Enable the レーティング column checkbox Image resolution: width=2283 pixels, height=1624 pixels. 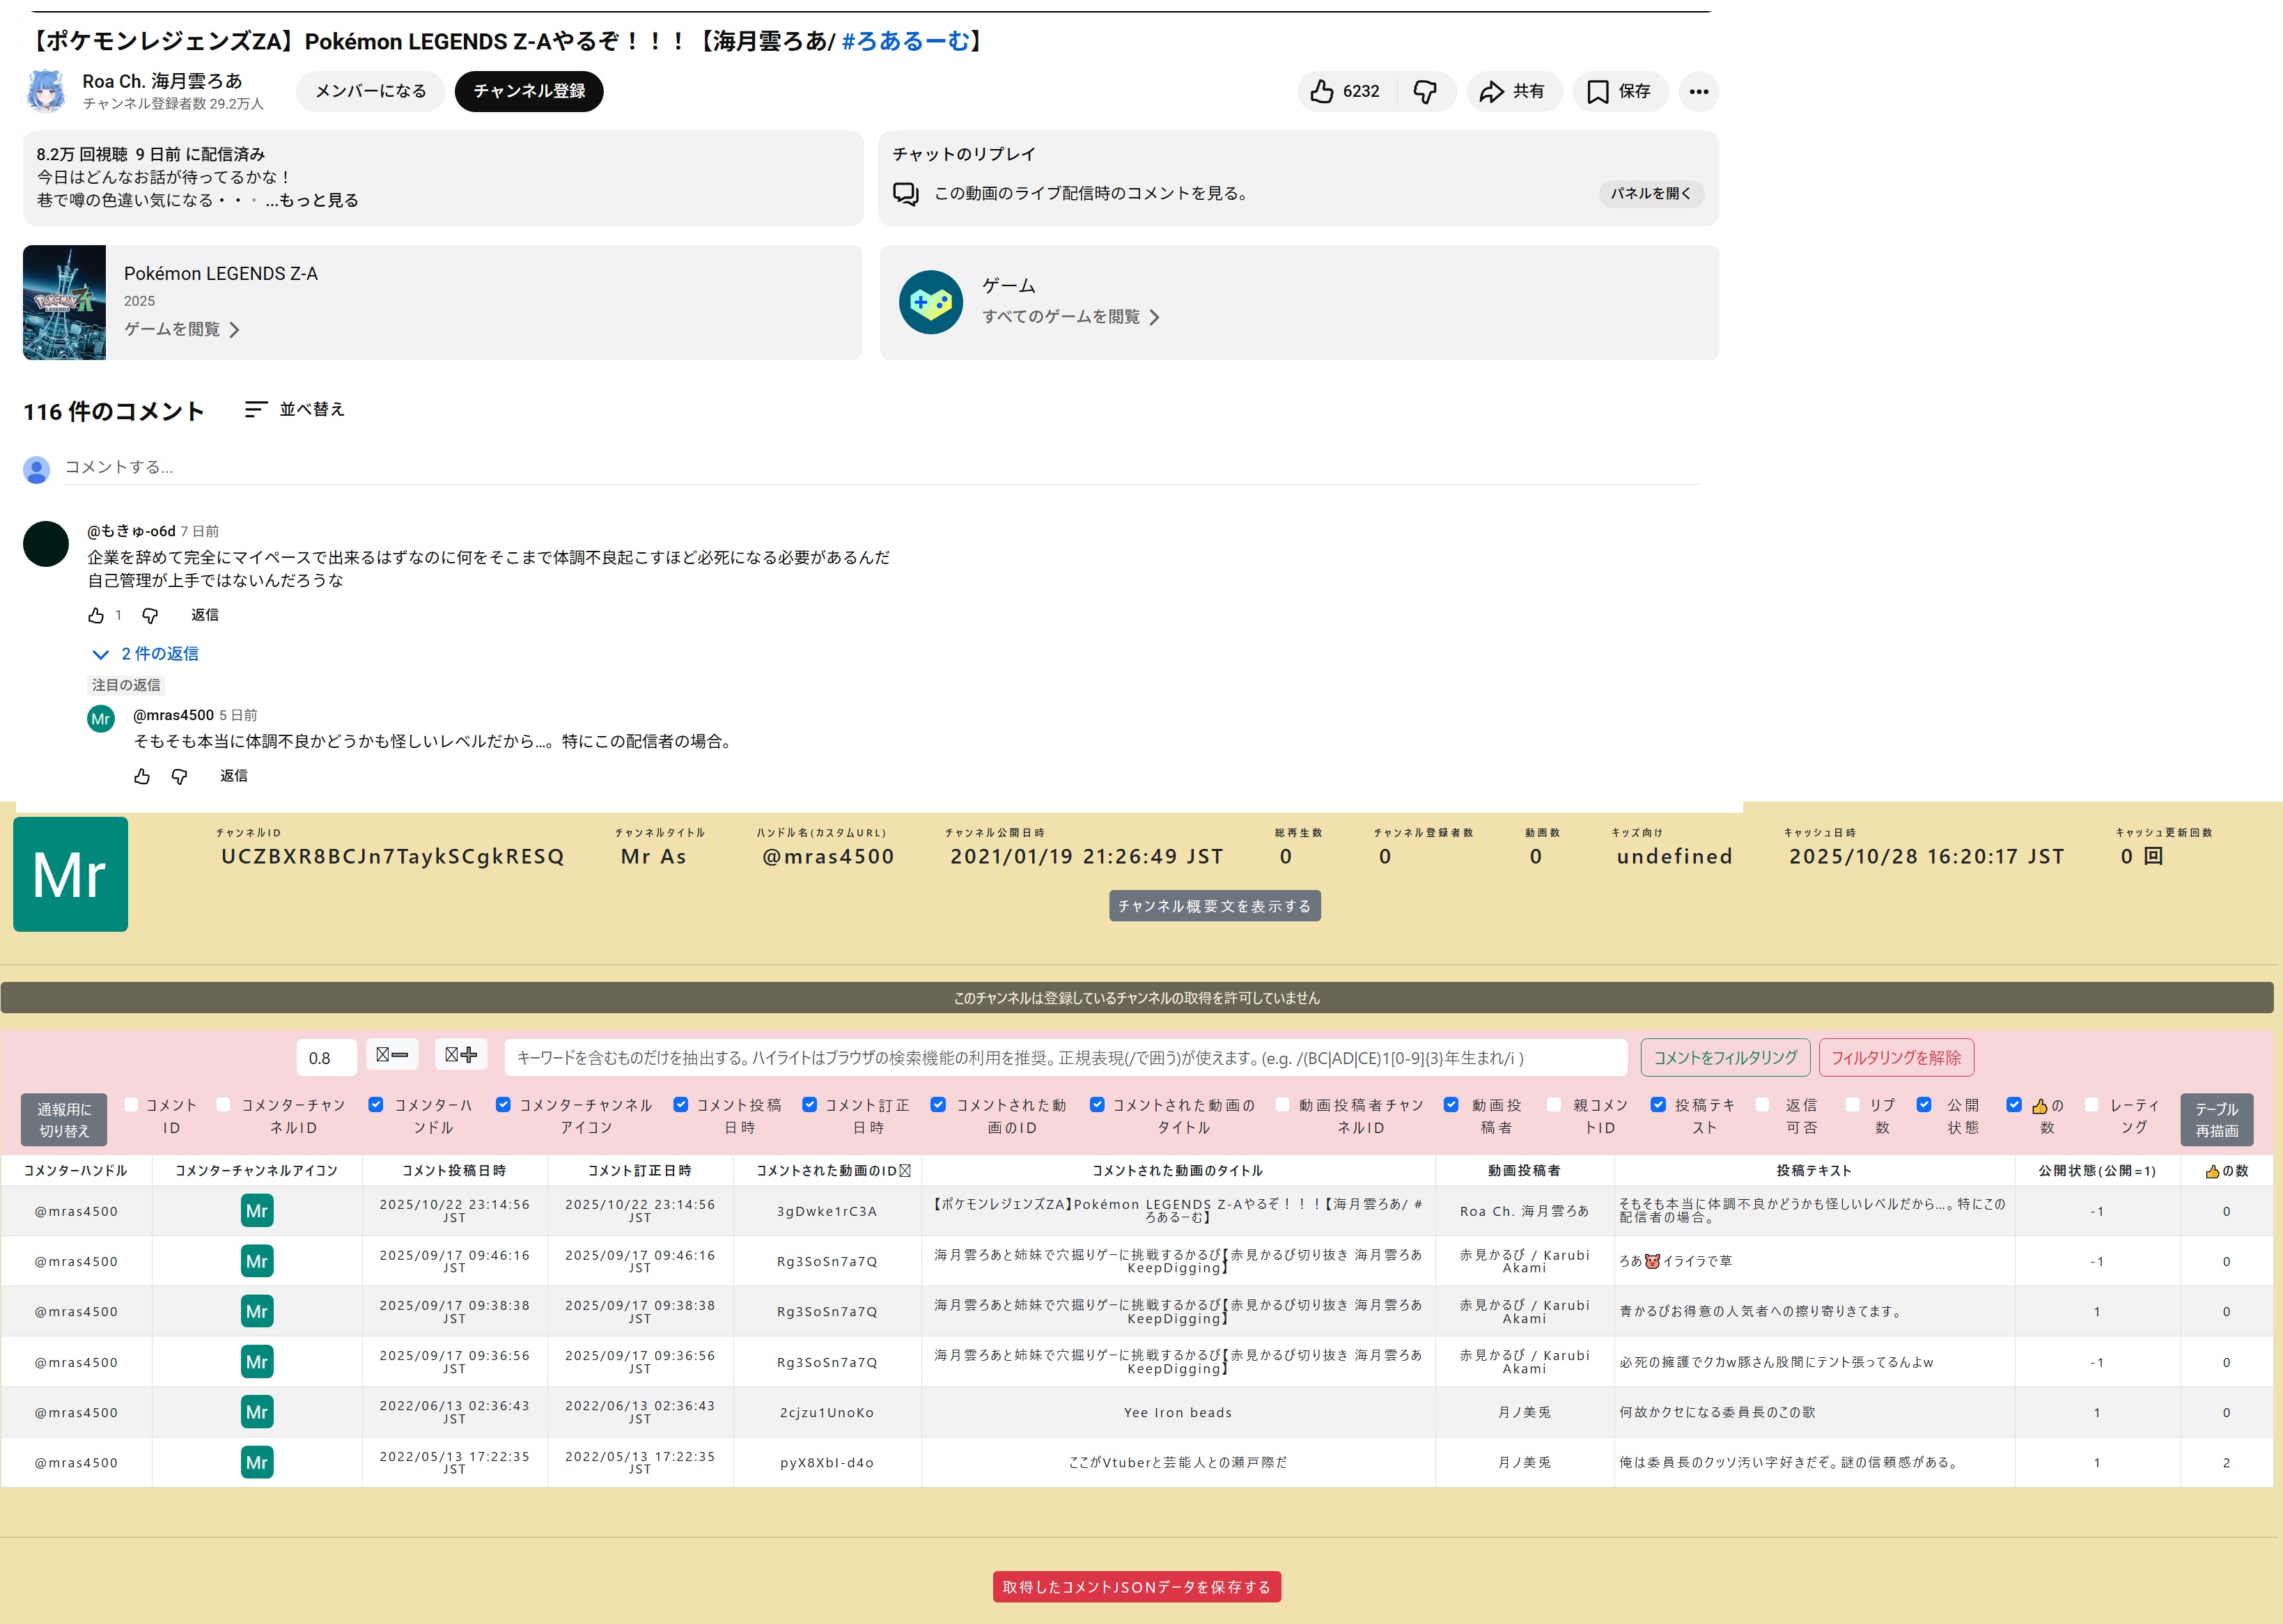[2091, 1104]
